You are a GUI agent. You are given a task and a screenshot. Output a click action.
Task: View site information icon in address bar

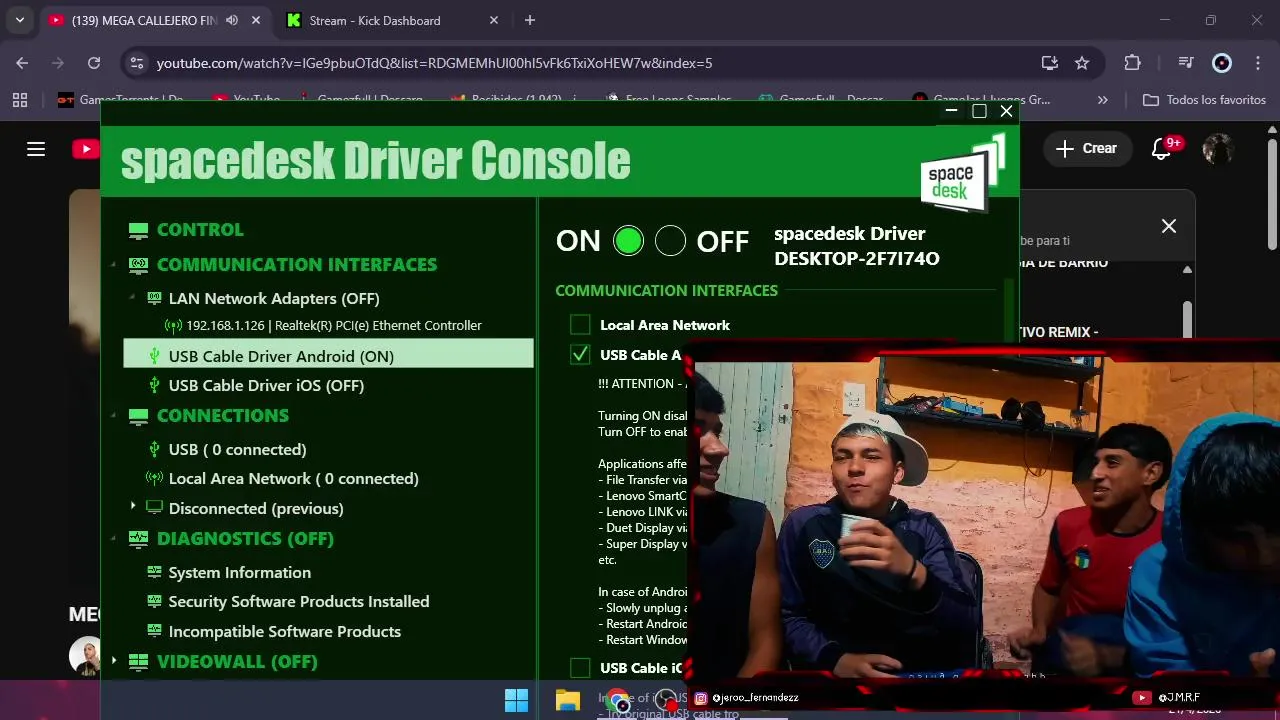pyautogui.click(x=138, y=63)
